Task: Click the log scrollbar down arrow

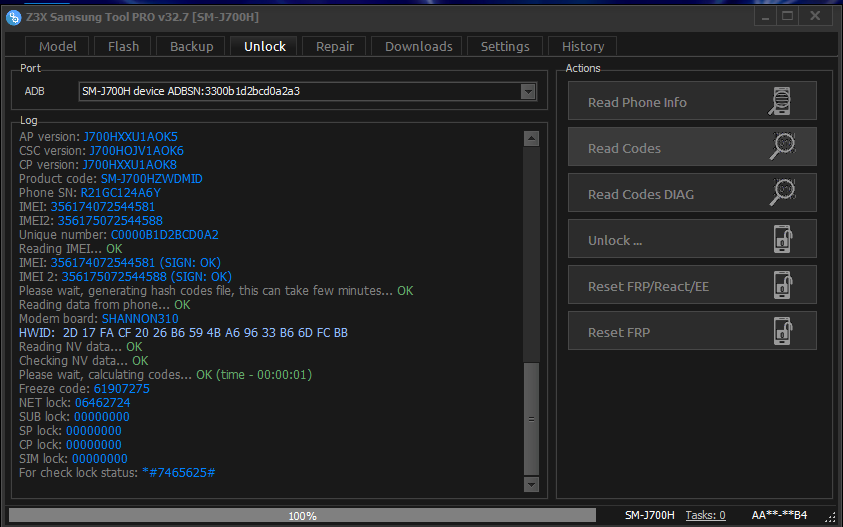Action: [531, 485]
